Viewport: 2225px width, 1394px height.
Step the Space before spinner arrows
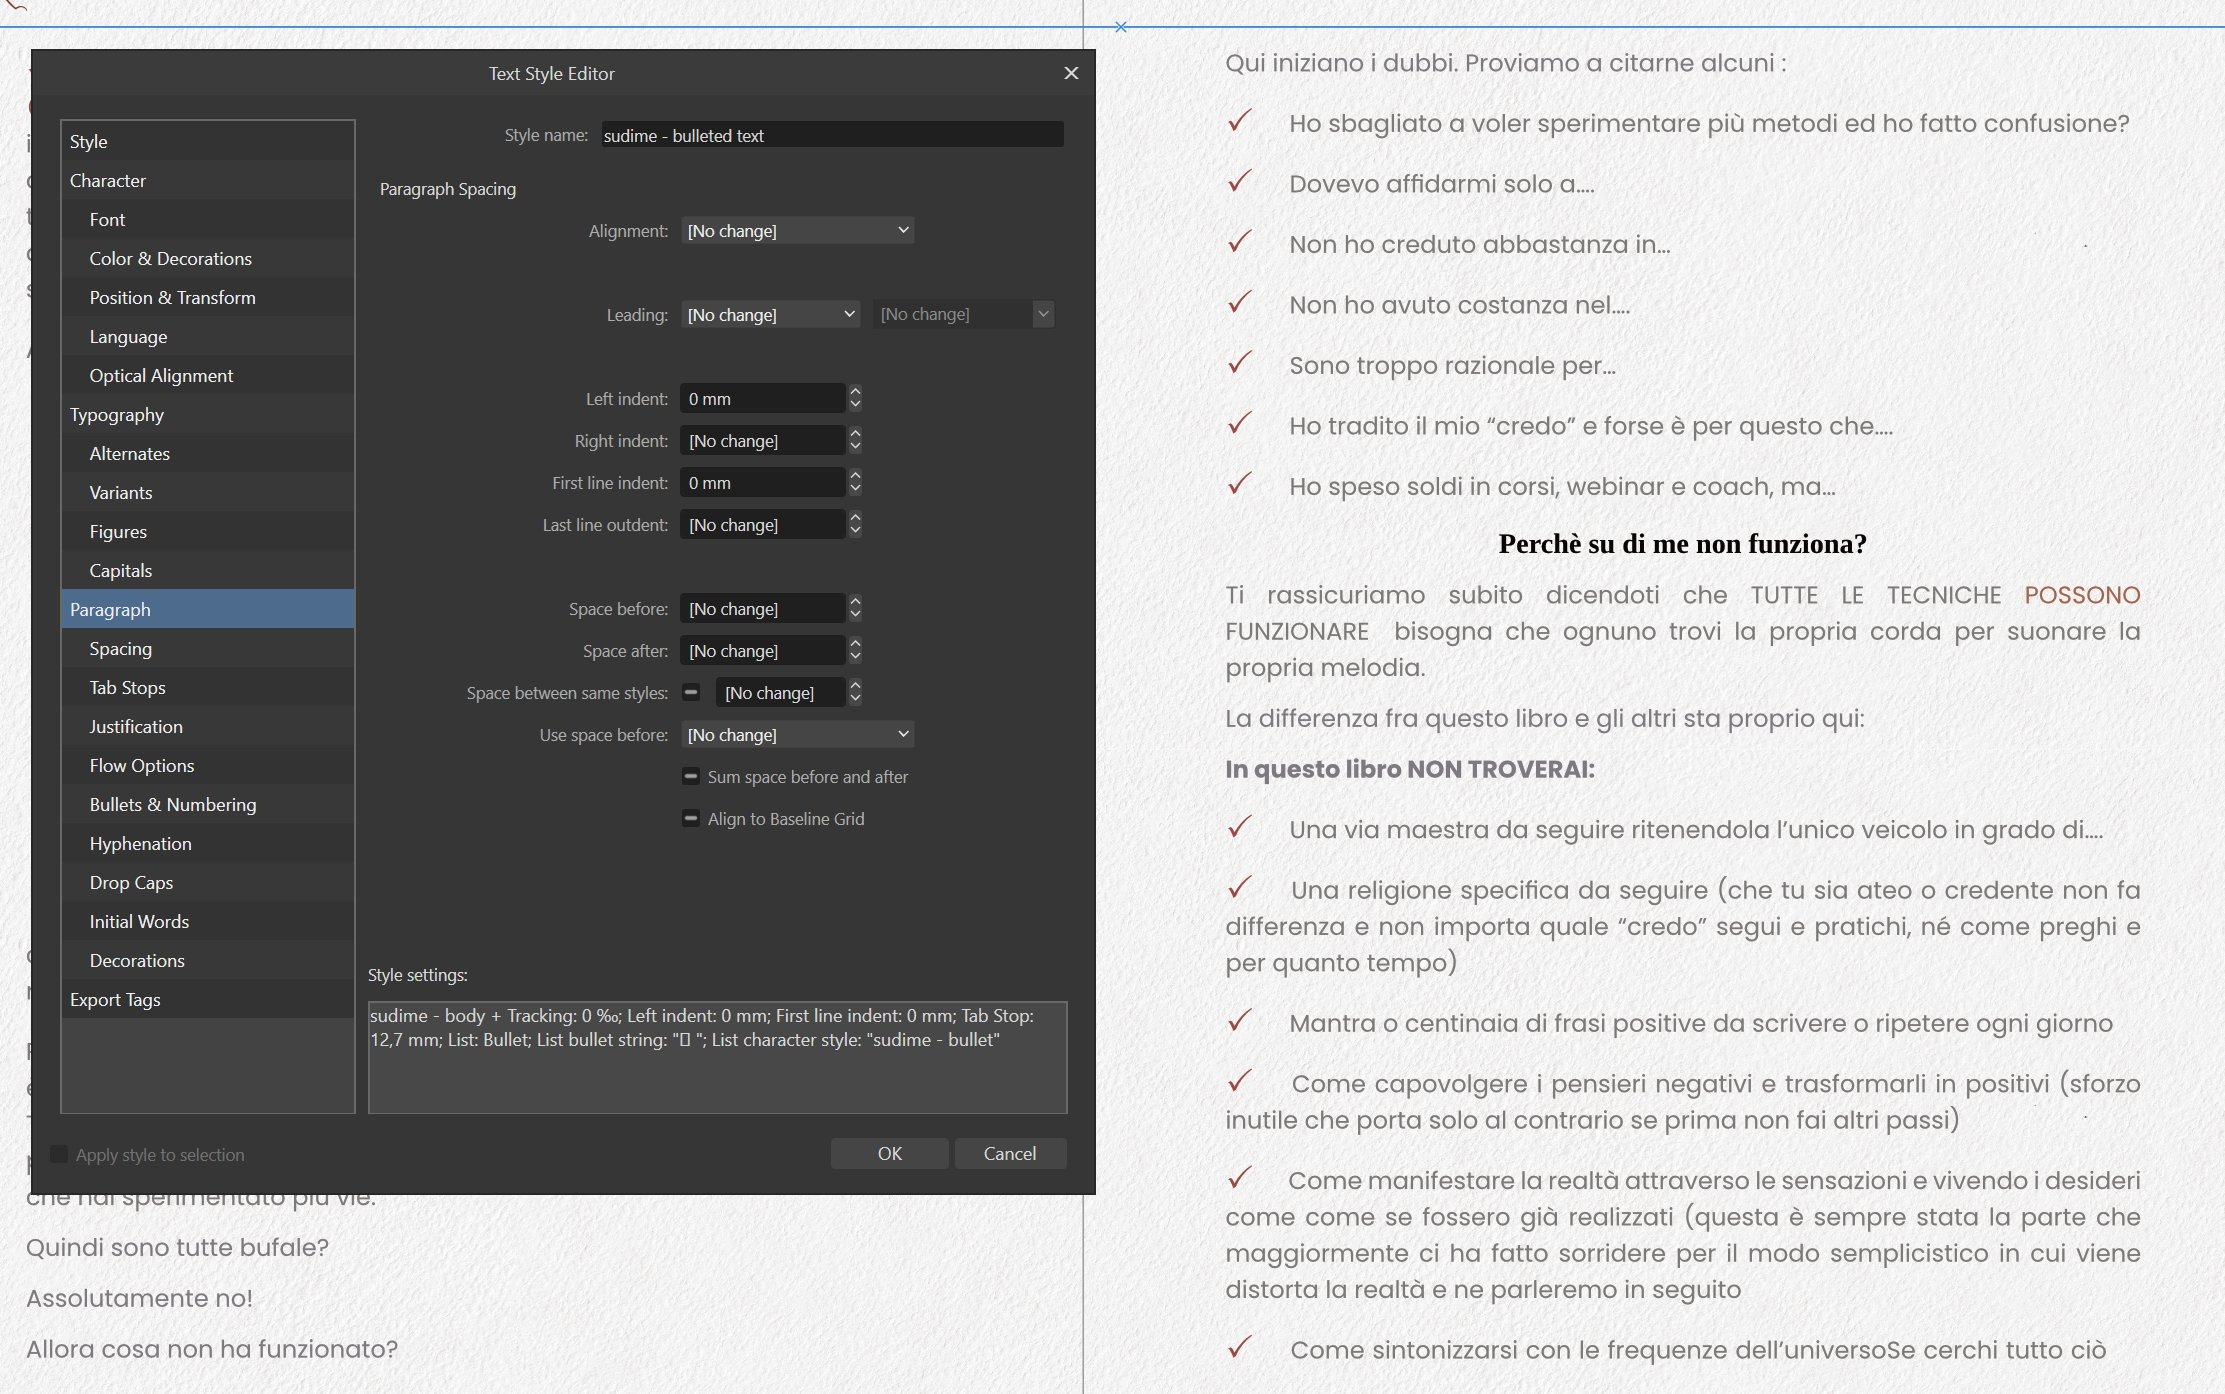click(855, 609)
